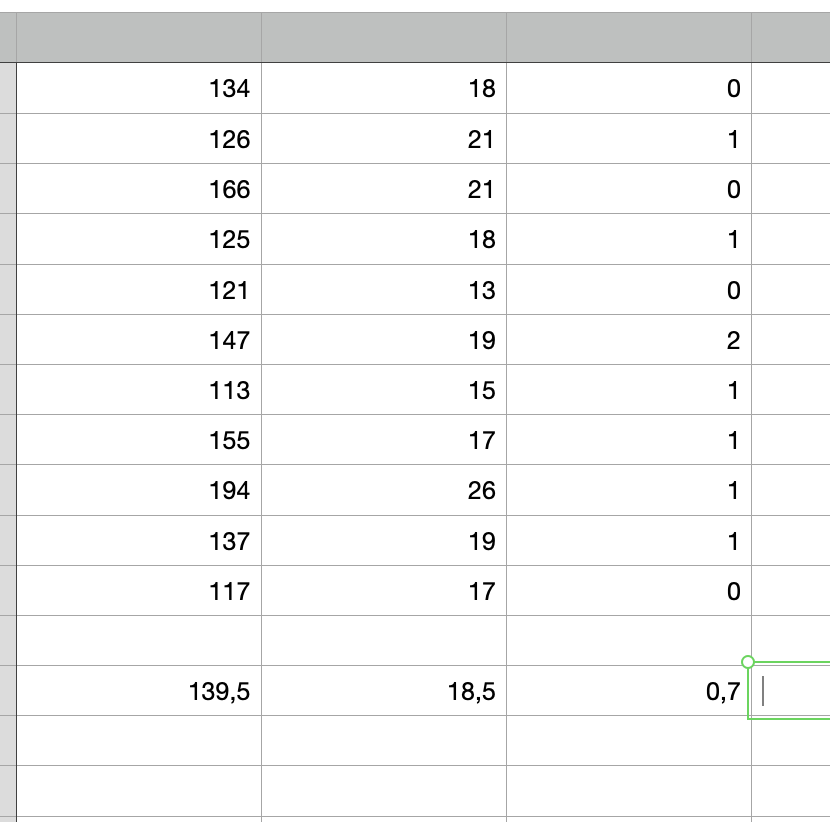This screenshot has width=830, height=822.
Task: Click the cell containing 13
Action: point(384,290)
